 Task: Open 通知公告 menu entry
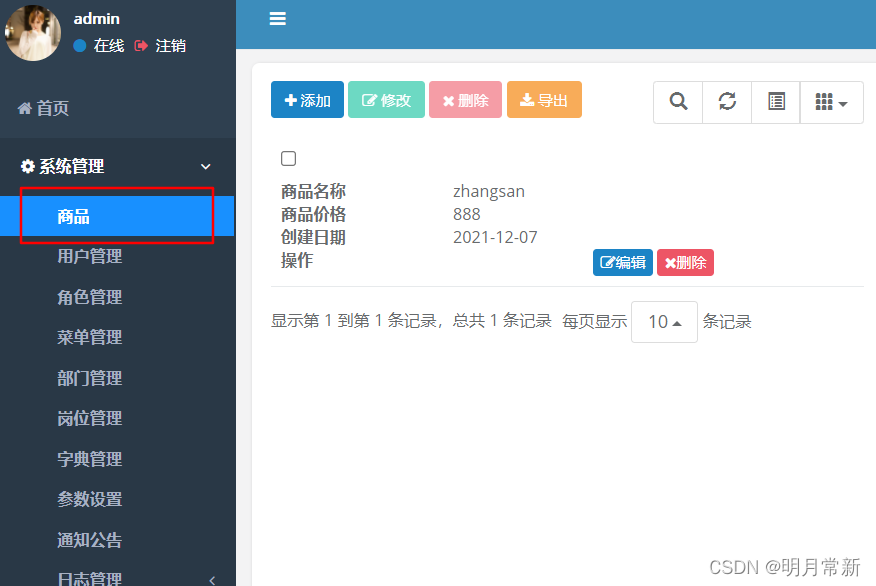click(89, 540)
